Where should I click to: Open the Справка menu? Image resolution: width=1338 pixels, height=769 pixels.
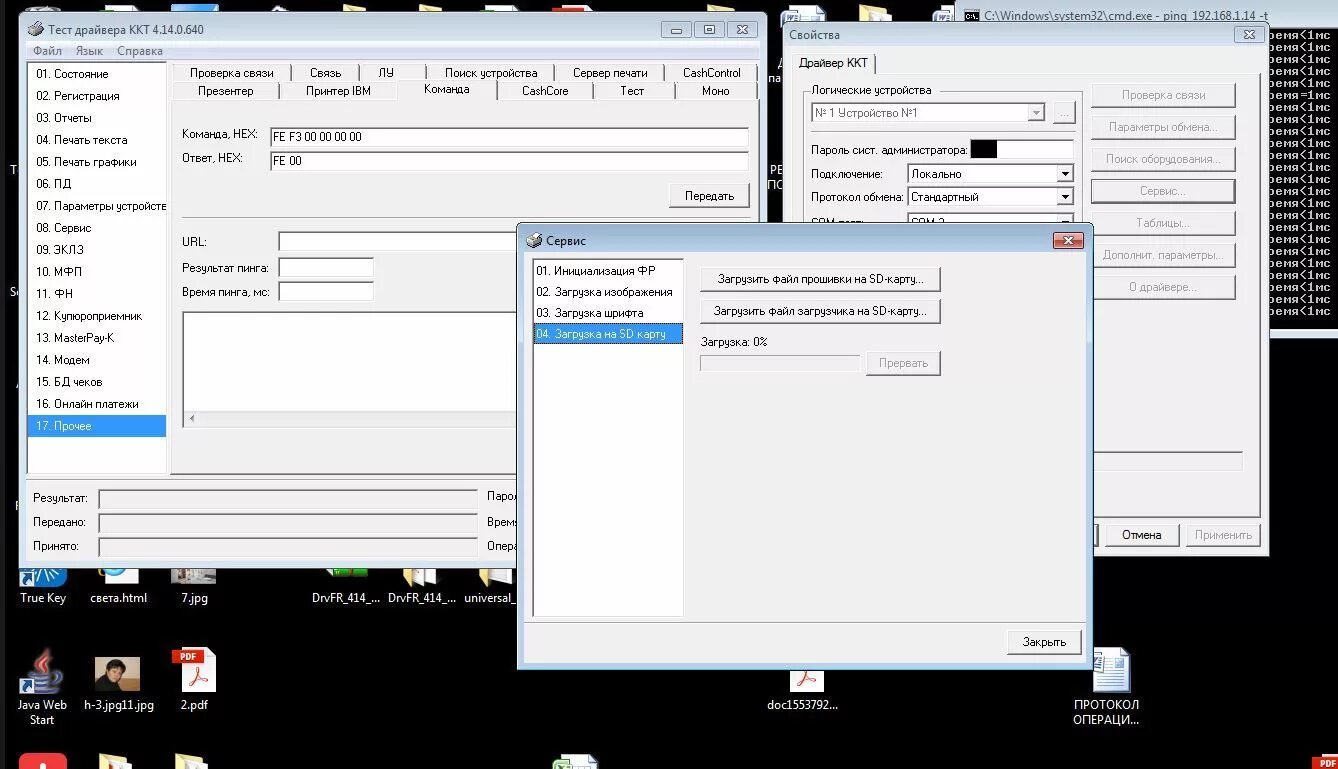(140, 51)
